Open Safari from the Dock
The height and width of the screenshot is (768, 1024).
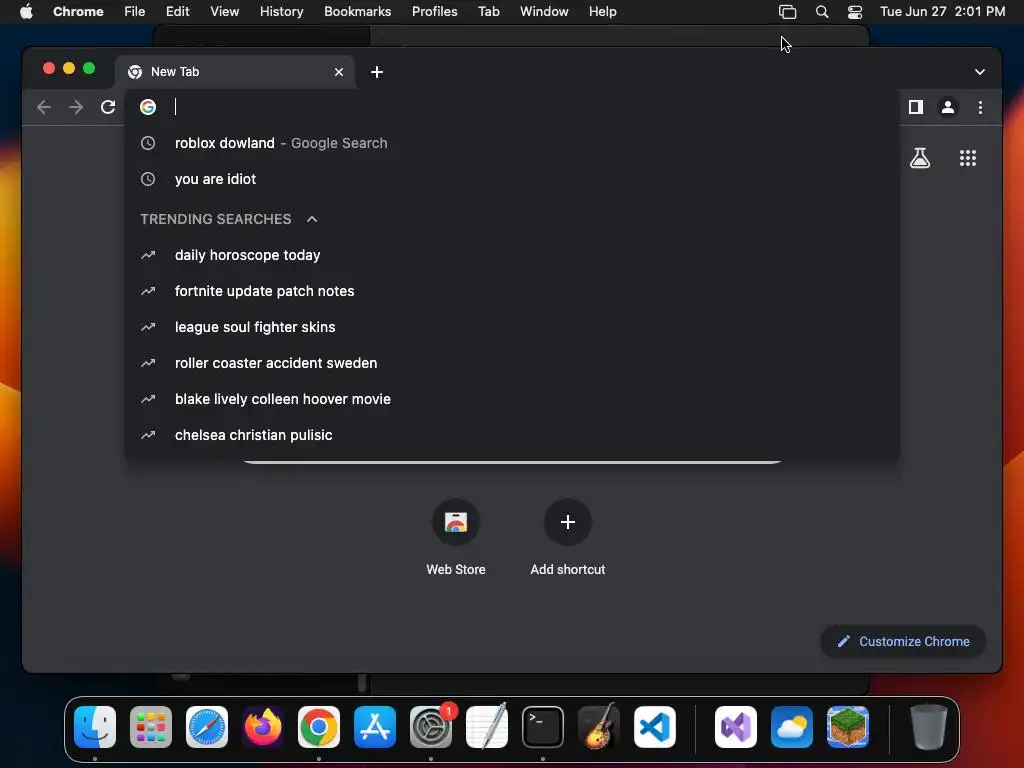click(x=207, y=727)
